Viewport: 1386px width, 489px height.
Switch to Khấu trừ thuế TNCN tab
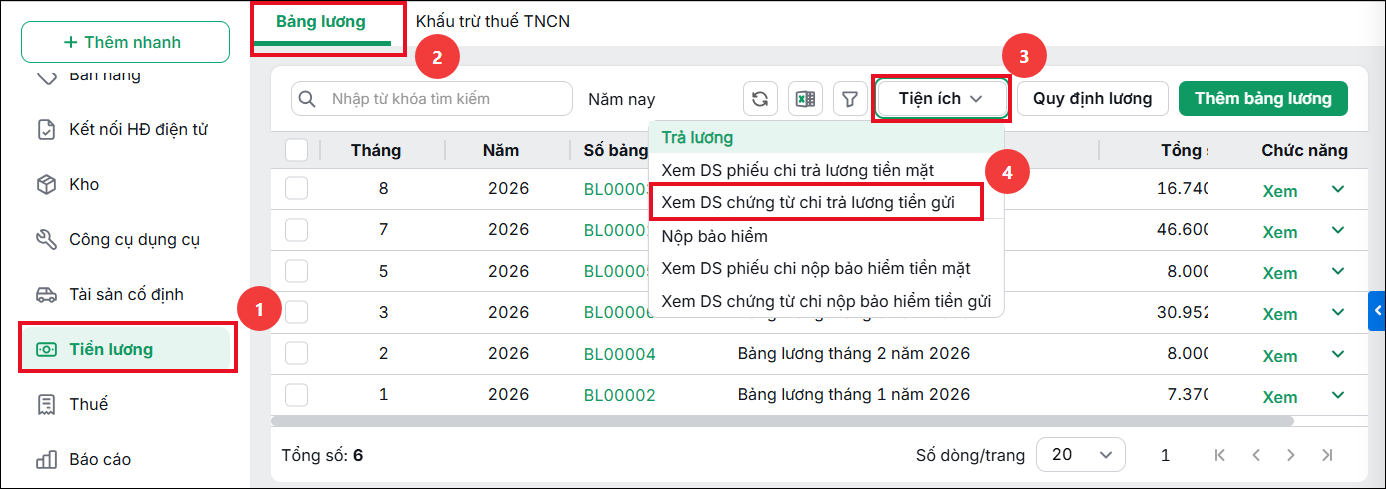coord(493,20)
